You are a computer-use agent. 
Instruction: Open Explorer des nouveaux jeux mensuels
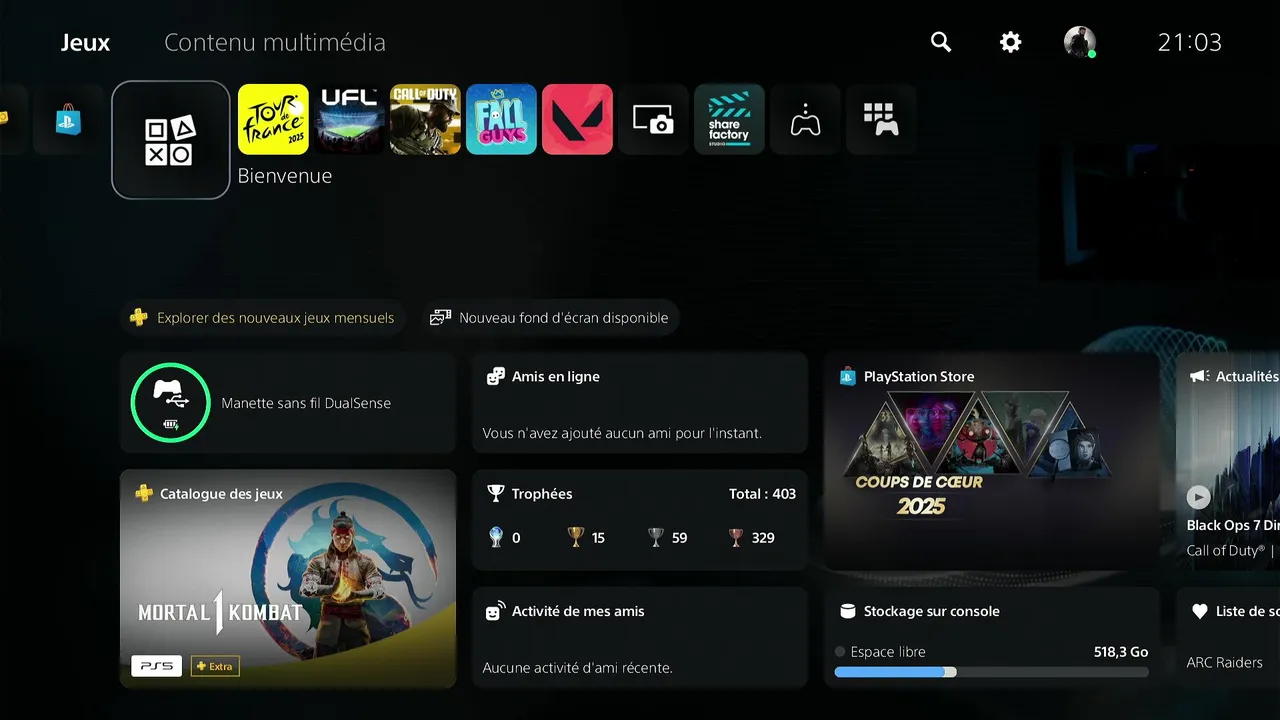[264, 318]
